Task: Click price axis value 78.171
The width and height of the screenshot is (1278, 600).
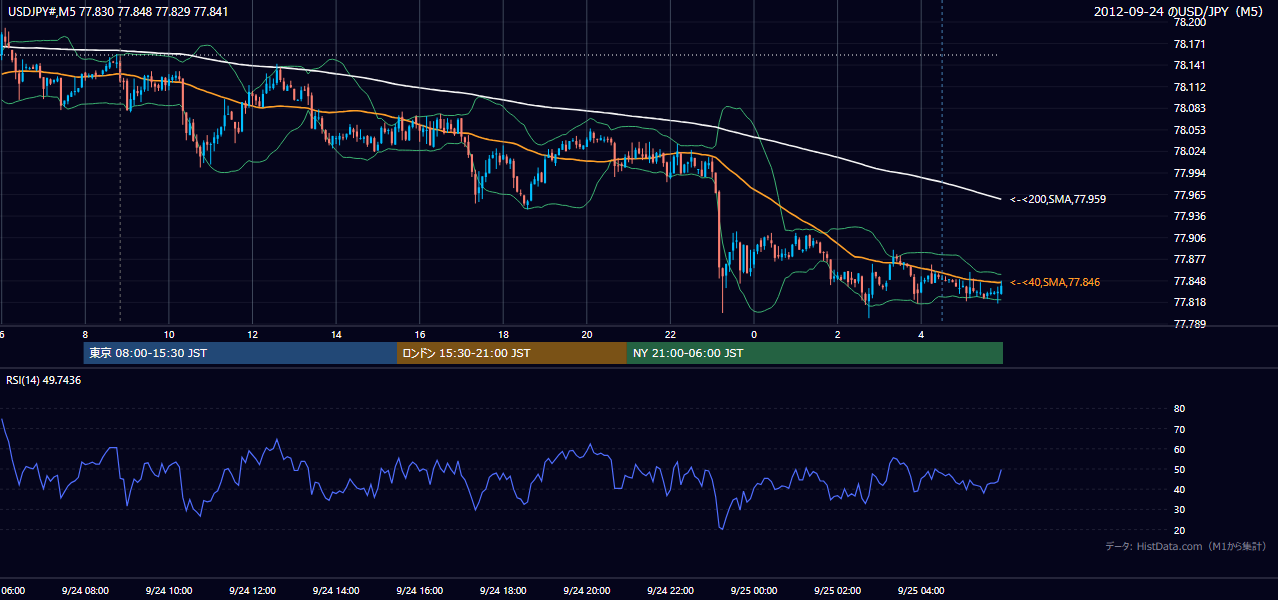Action: tap(1188, 44)
